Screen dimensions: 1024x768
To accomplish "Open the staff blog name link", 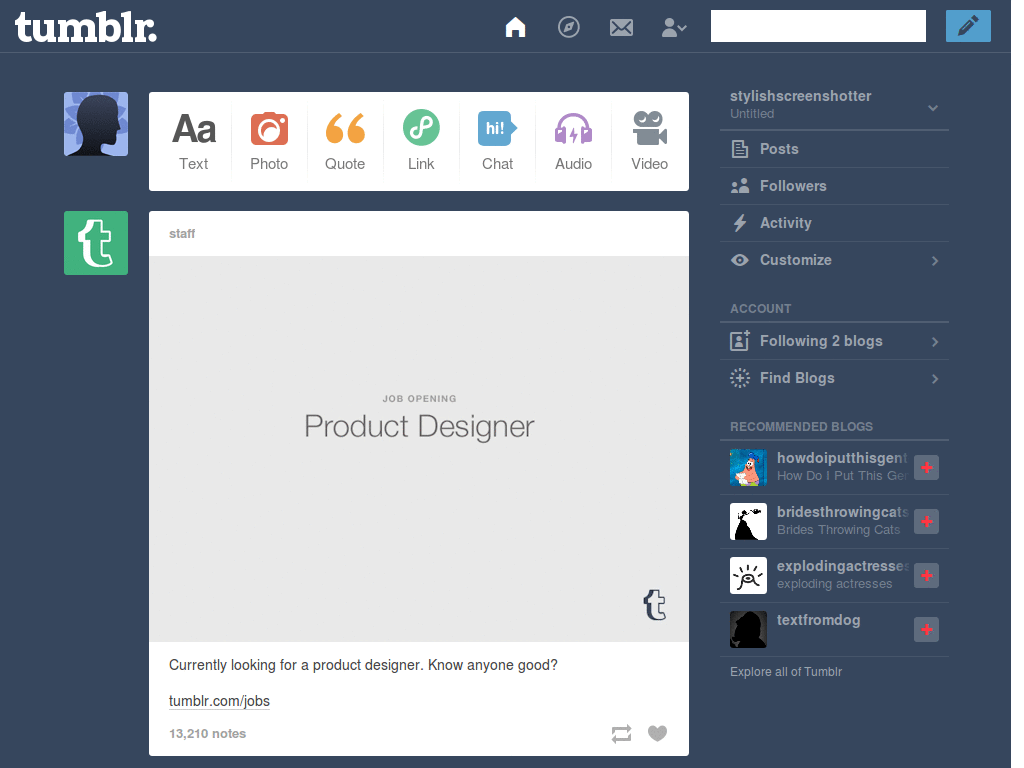I will click(182, 234).
